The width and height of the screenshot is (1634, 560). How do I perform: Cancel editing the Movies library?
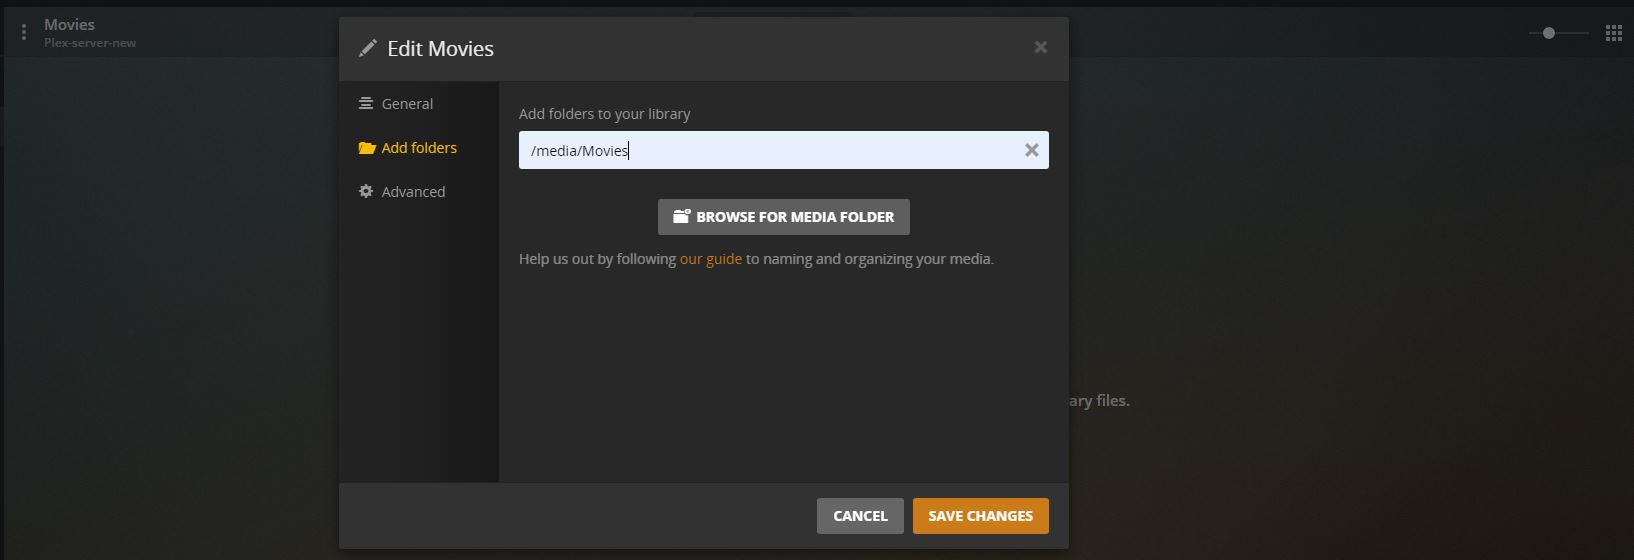pos(860,516)
